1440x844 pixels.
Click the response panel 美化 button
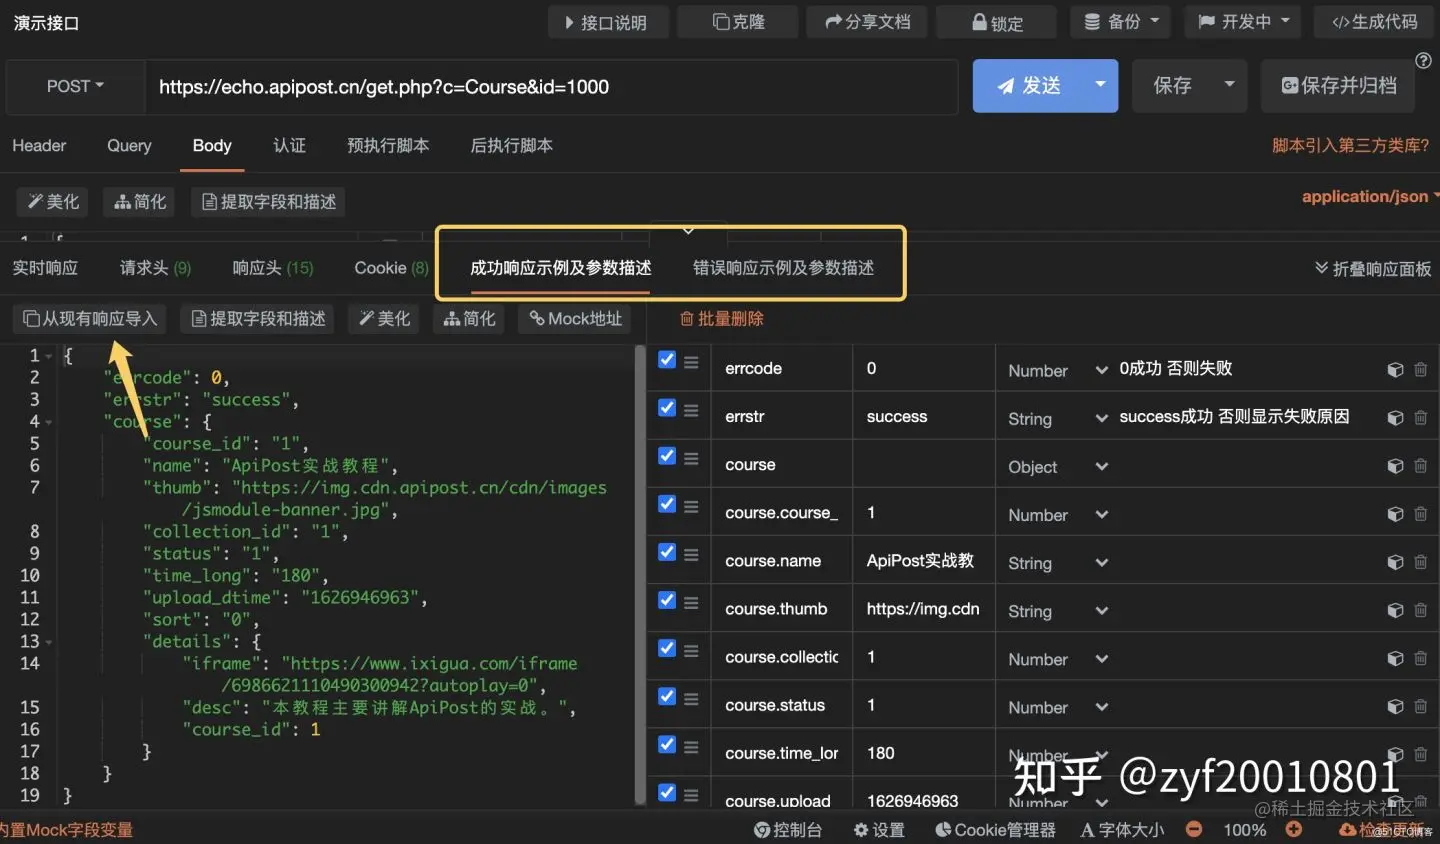(x=384, y=319)
